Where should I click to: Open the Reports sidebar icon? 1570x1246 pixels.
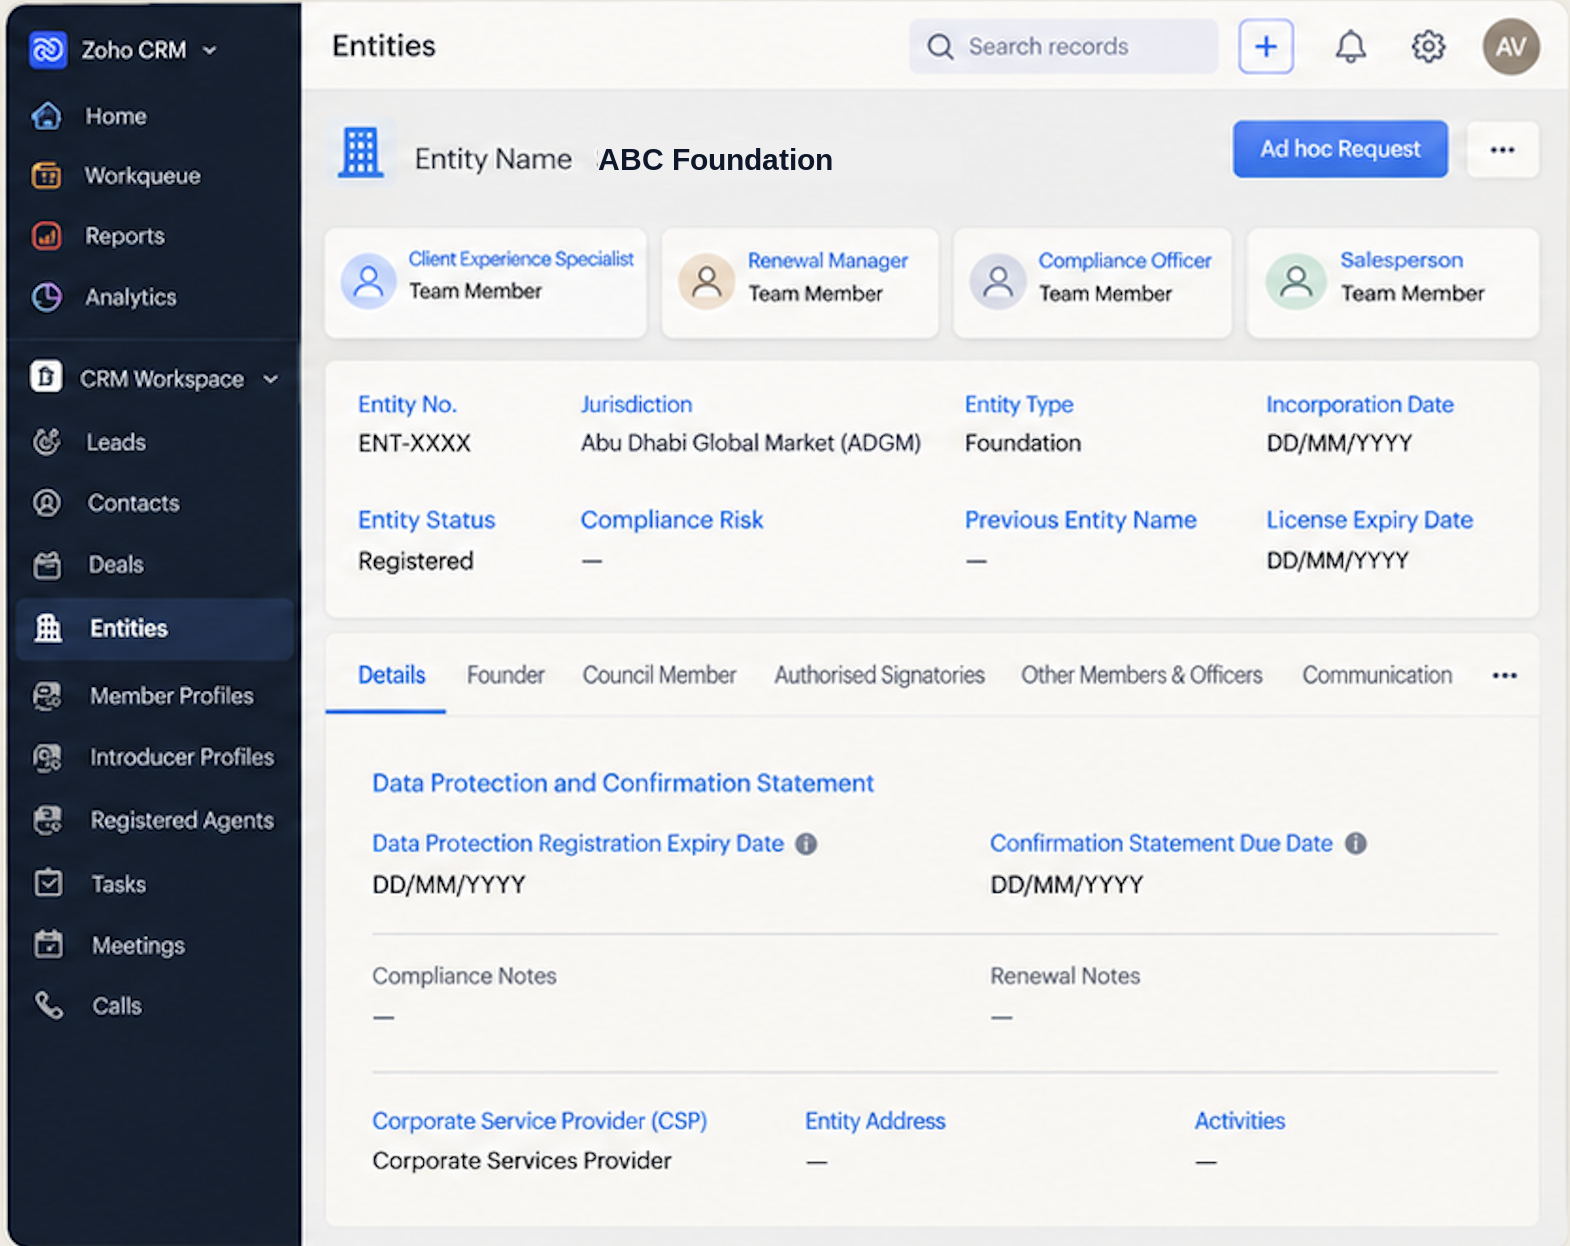[47, 236]
